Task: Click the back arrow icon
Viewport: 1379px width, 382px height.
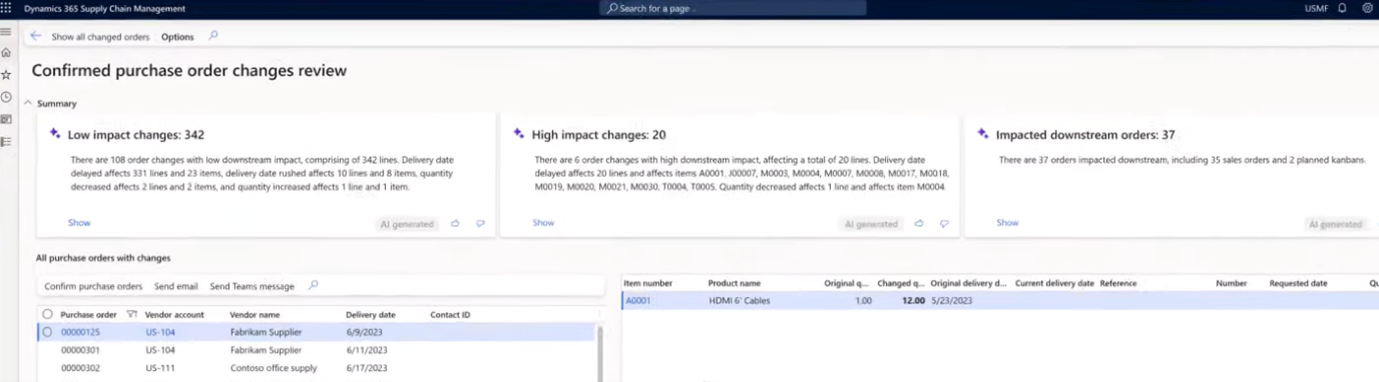Action: click(36, 36)
